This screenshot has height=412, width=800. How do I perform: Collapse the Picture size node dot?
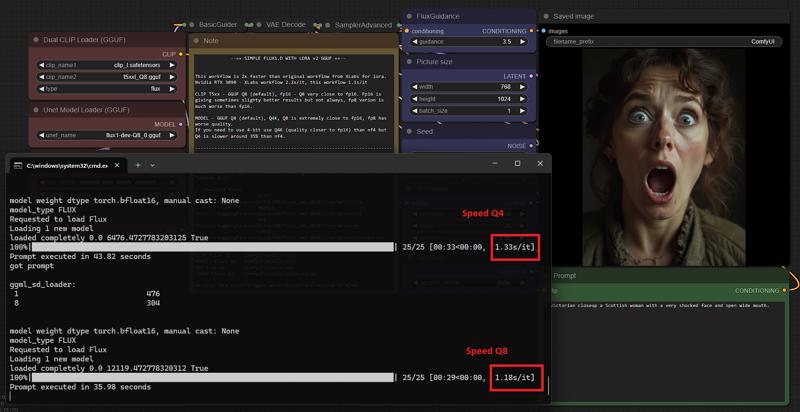[409, 62]
